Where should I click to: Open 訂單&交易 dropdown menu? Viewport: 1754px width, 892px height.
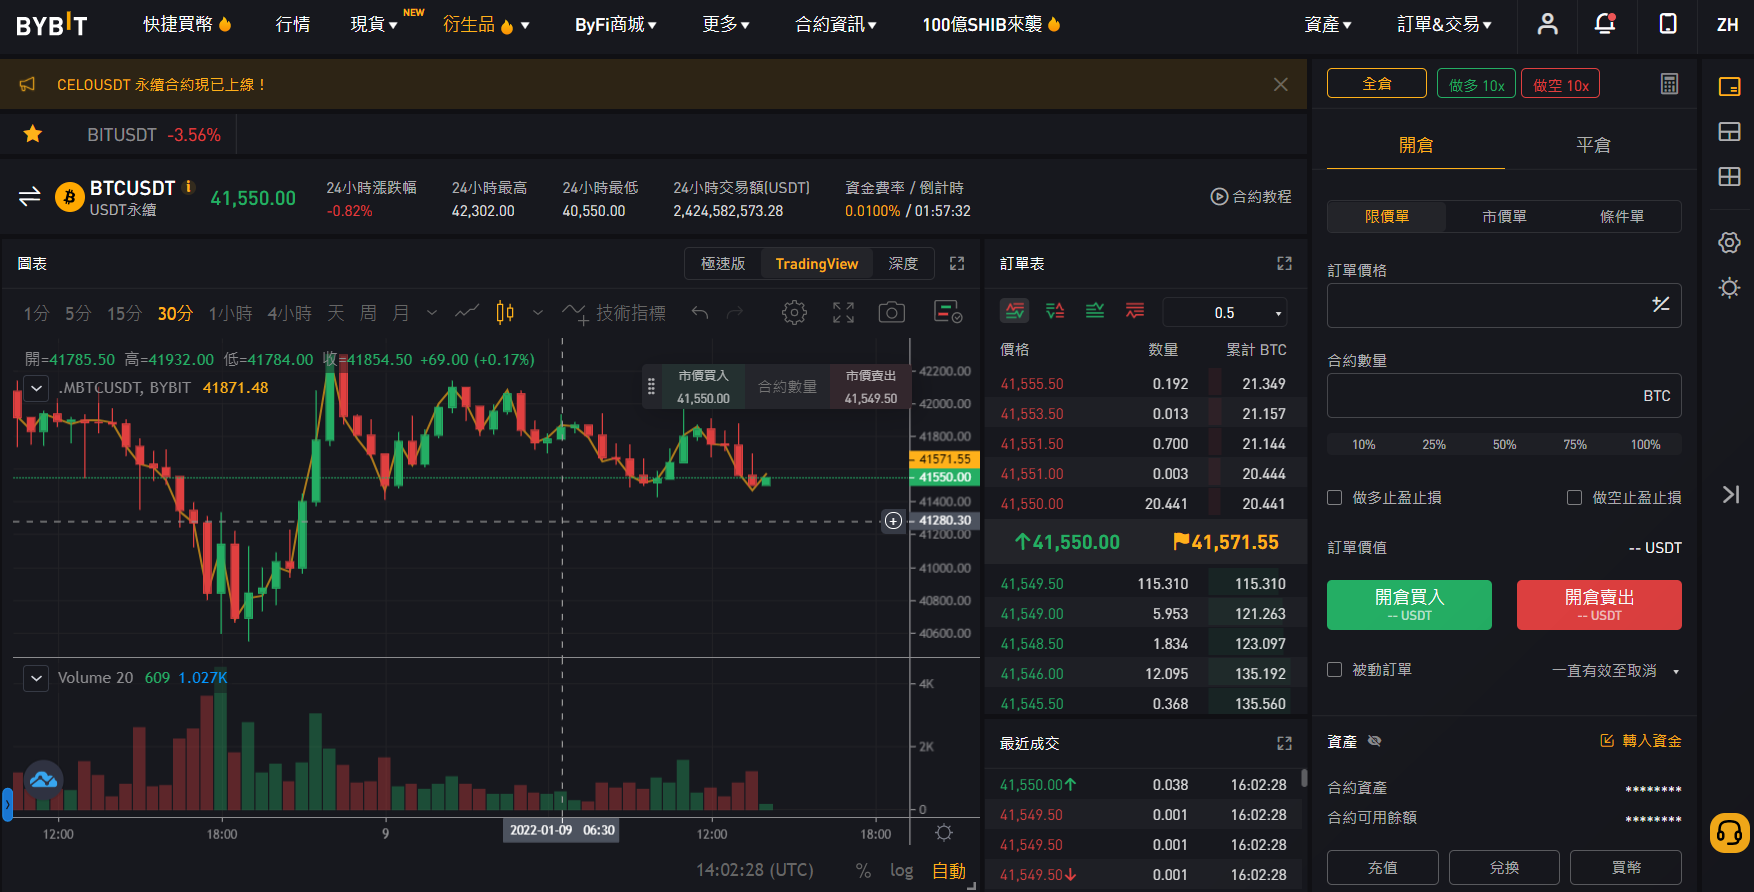(x=1444, y=24)
